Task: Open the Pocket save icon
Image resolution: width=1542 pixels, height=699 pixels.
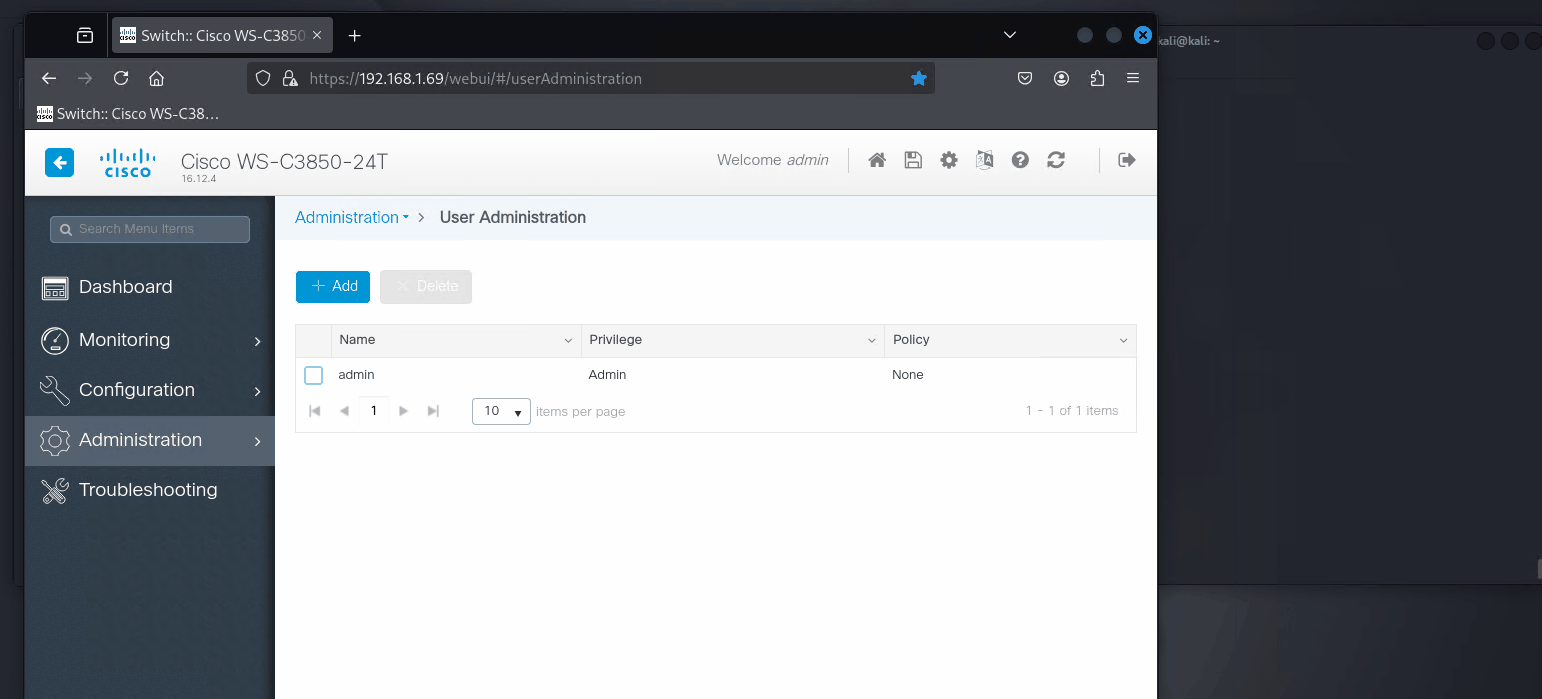Action: coord(1025,78)
